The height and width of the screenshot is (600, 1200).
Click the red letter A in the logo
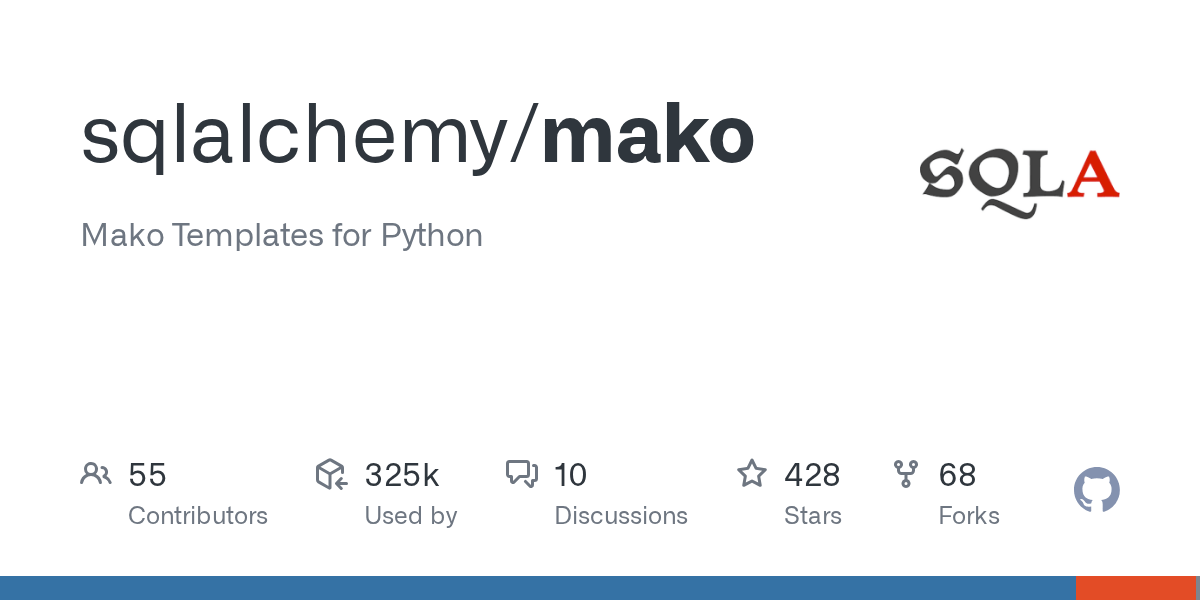click(x=1092, y=175)
